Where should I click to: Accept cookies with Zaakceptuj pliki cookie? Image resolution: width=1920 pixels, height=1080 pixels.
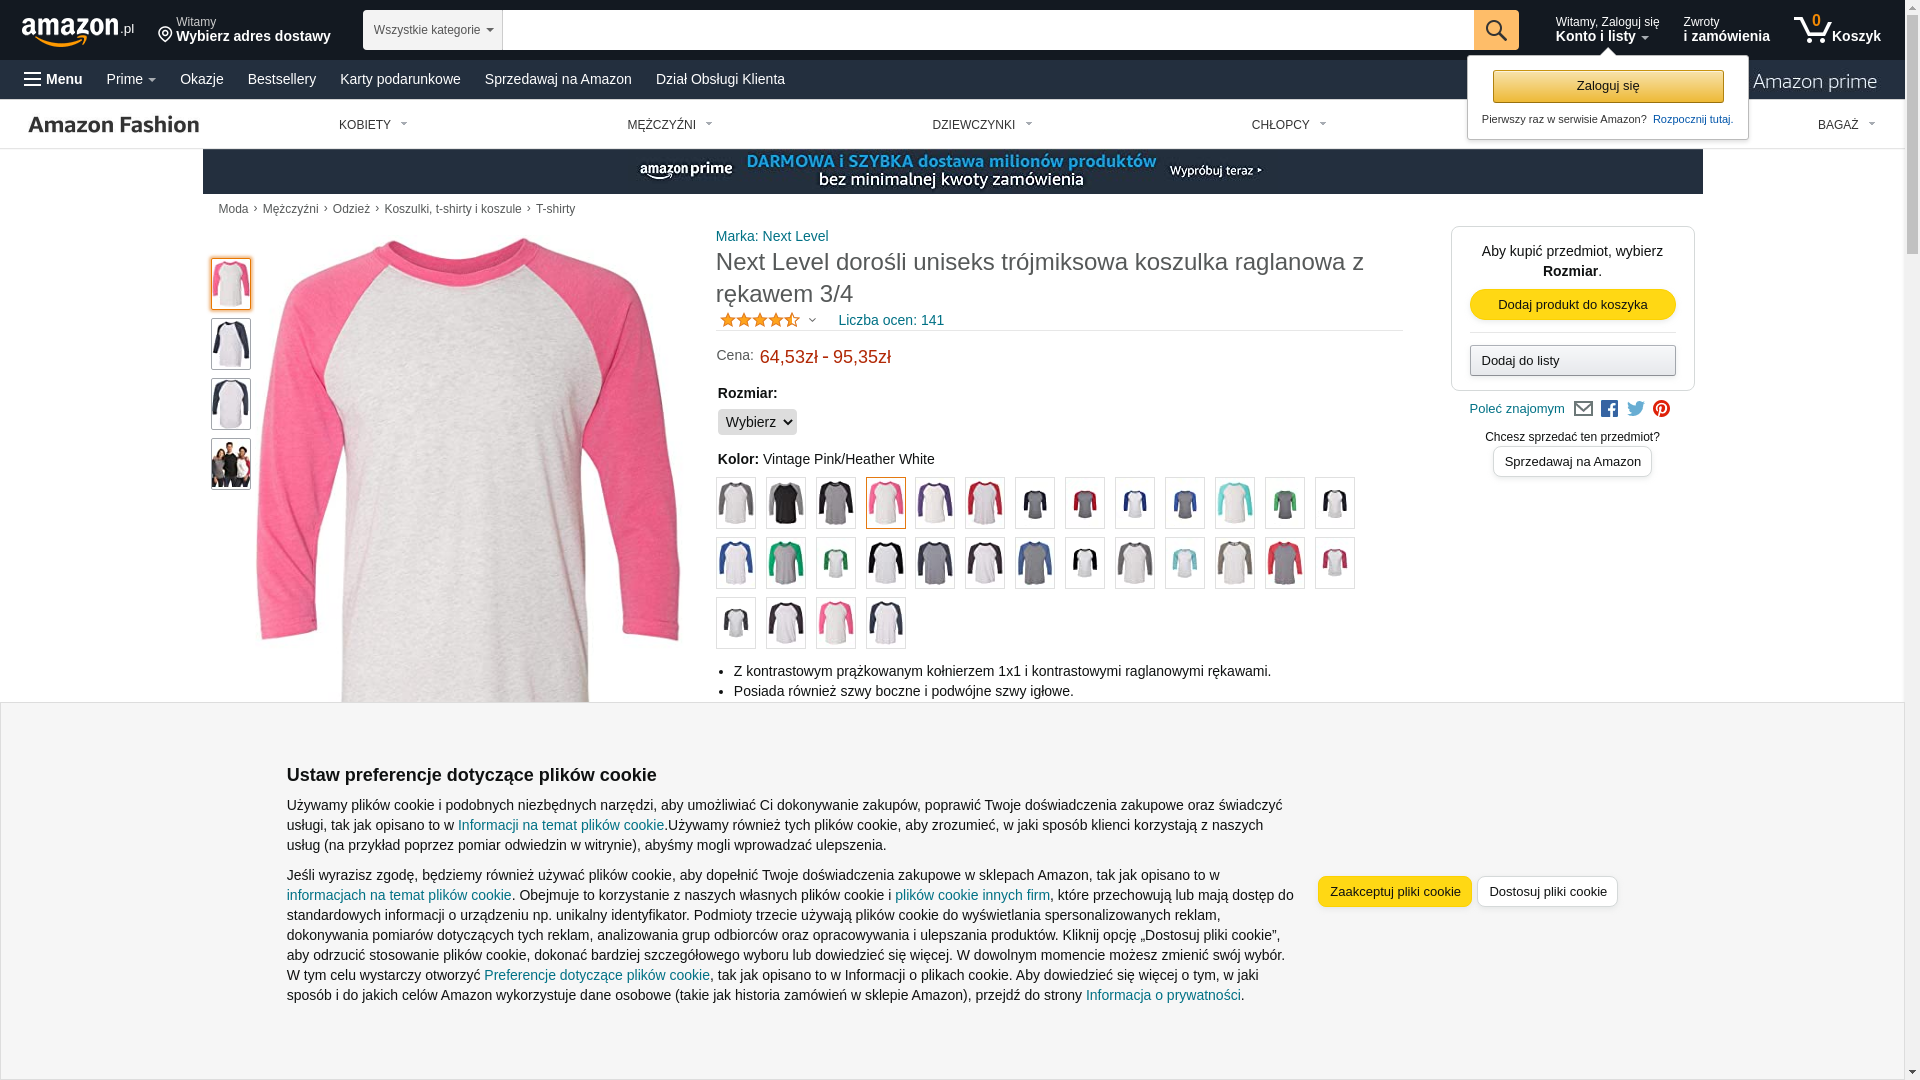click(1394, 891)
